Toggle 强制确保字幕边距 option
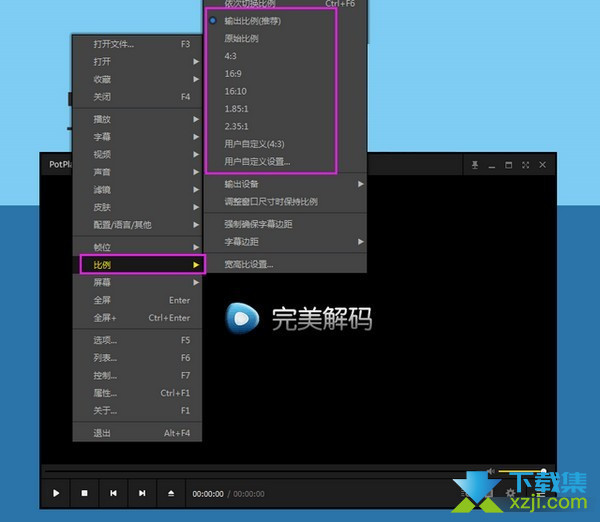The image size is (600, 522). coord(285,224)
